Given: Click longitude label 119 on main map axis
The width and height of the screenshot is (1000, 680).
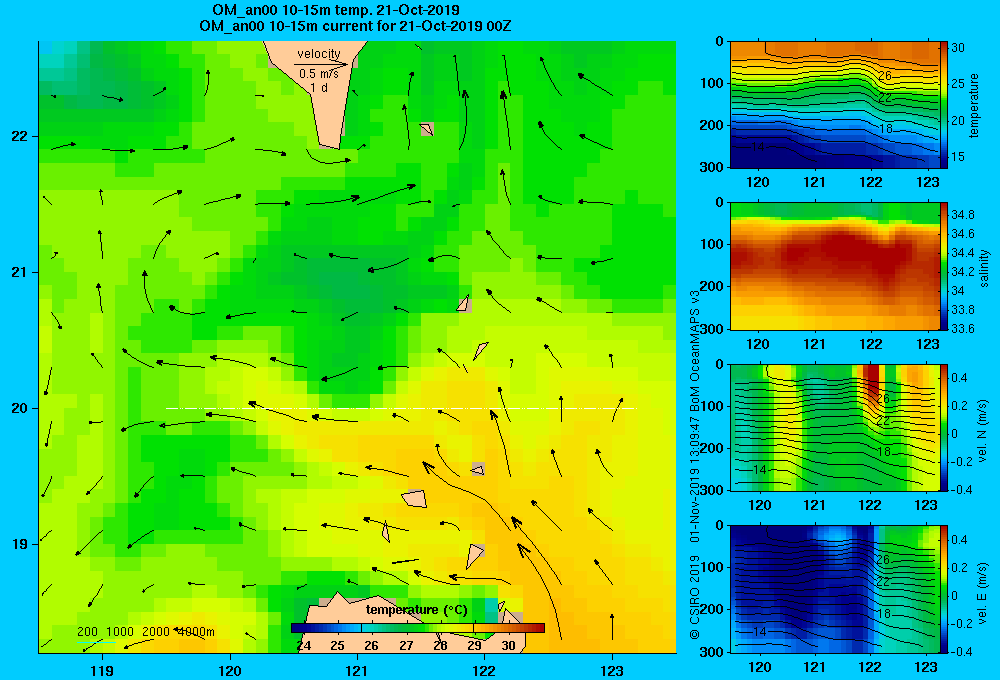Looking at the screenshot, I should click(x=102, y=670).
